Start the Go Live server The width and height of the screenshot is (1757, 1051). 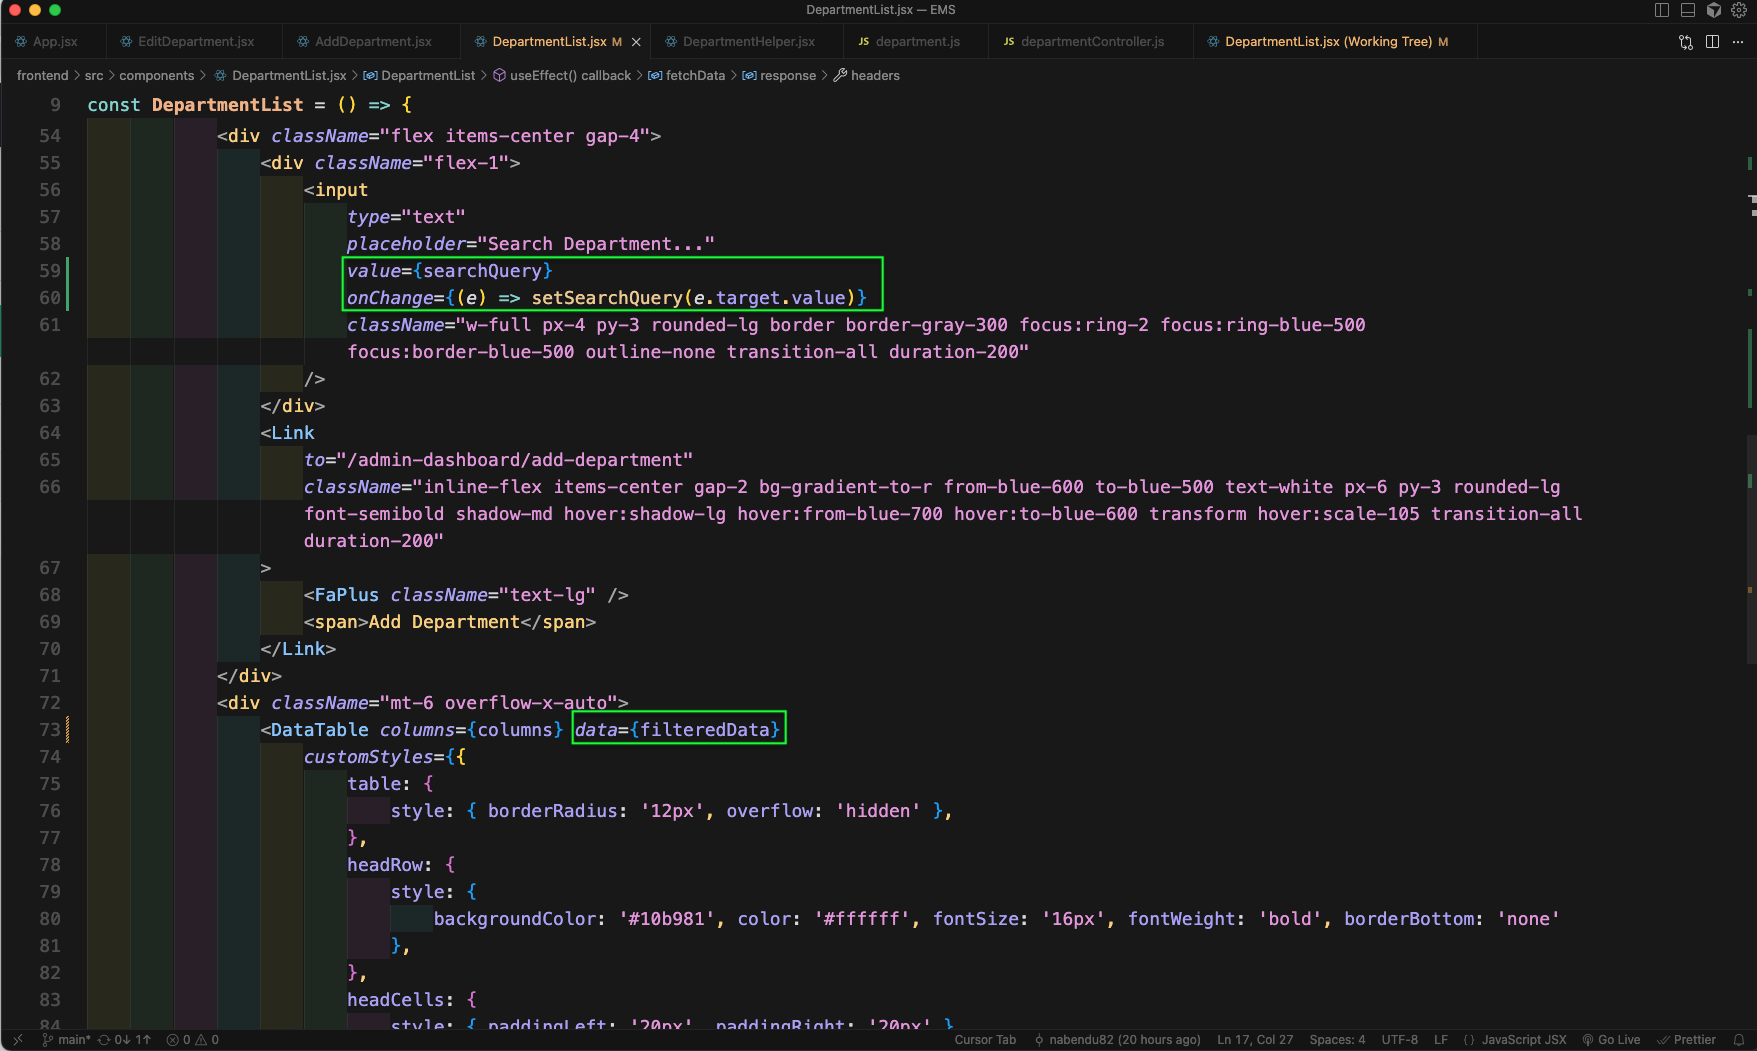[x=1611, y=1040]
